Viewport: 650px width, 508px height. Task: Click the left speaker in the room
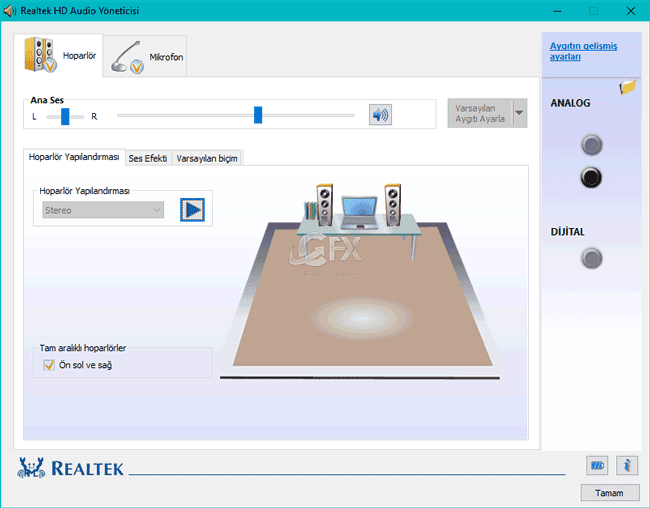pos(325,205)
